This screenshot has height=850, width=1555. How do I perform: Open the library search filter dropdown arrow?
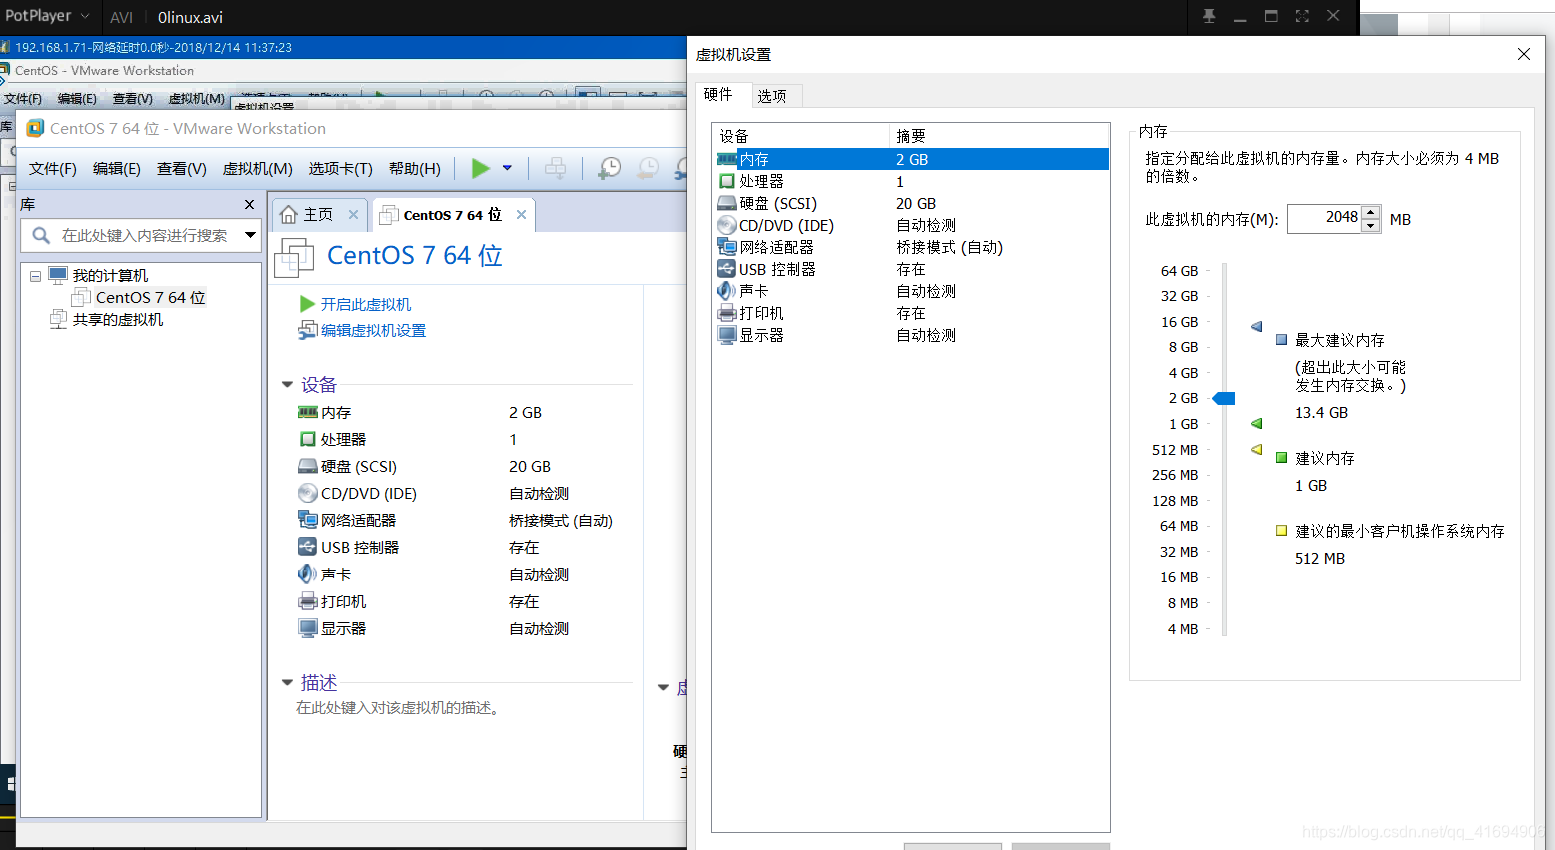pyautogui.click(x=250, y=235)
